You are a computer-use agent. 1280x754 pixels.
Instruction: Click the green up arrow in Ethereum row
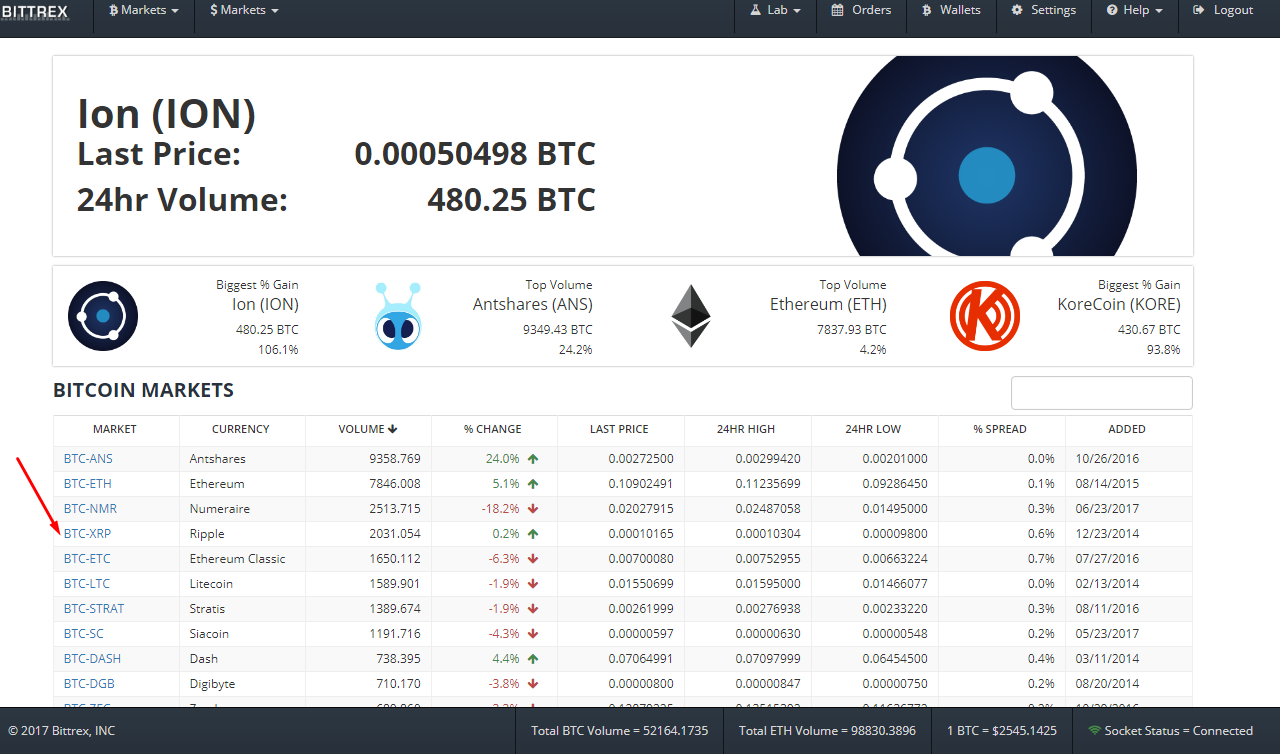pyautogui.click(x=533, y=484)
